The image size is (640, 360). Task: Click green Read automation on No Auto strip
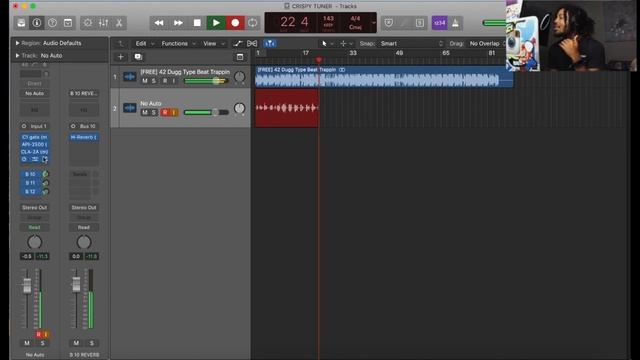pyautogui.click(x=35, y=227)
